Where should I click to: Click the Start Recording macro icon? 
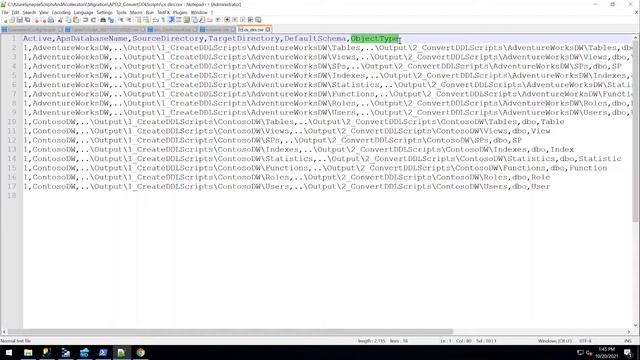(227, 20)
